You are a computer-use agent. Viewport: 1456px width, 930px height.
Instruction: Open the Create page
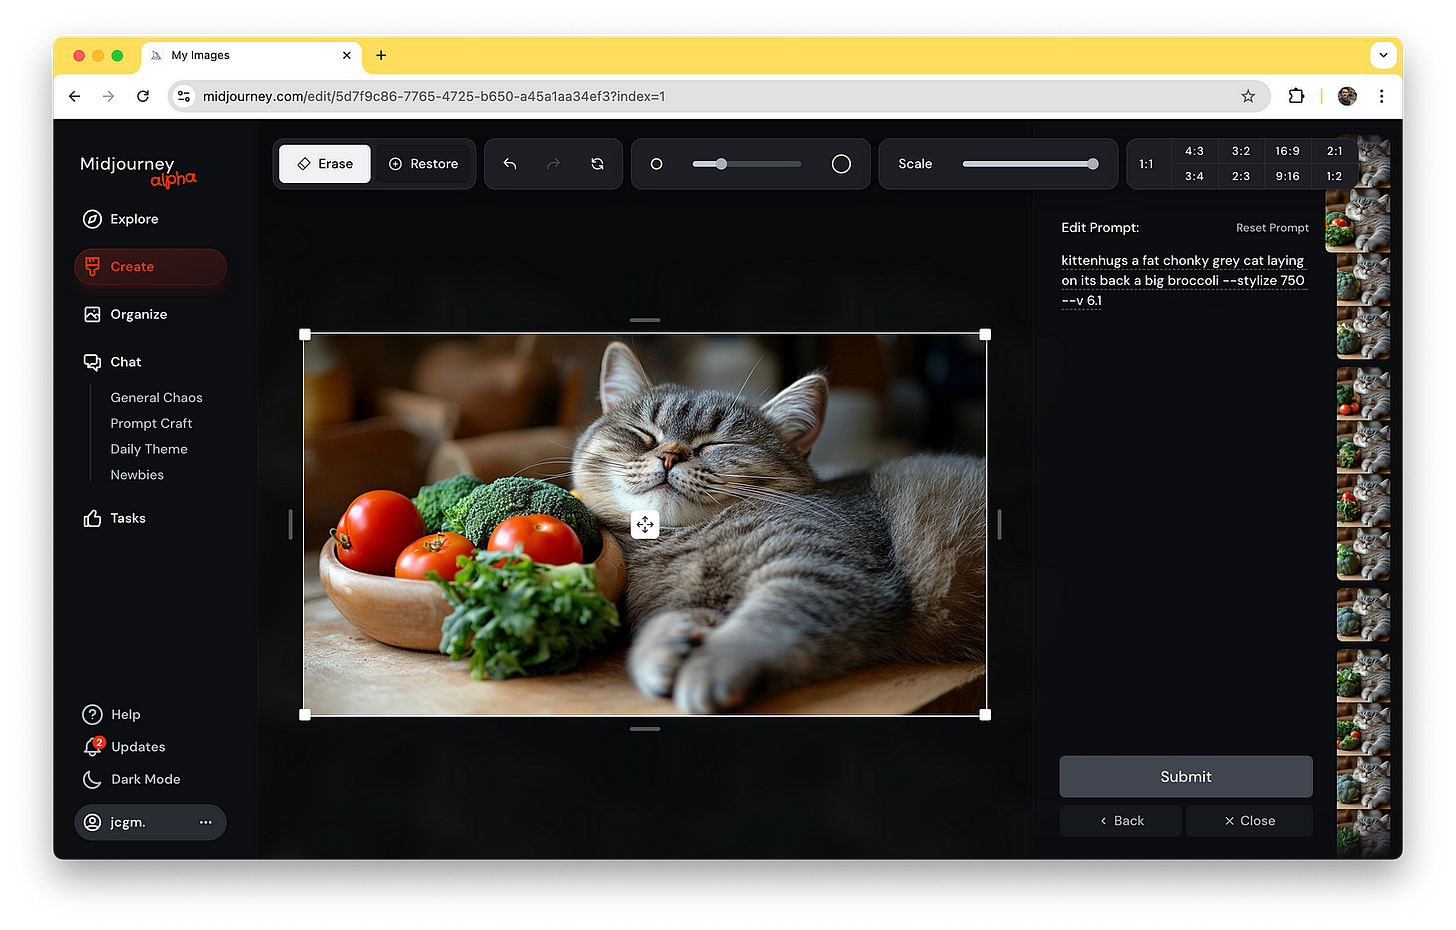coord(150,267)
